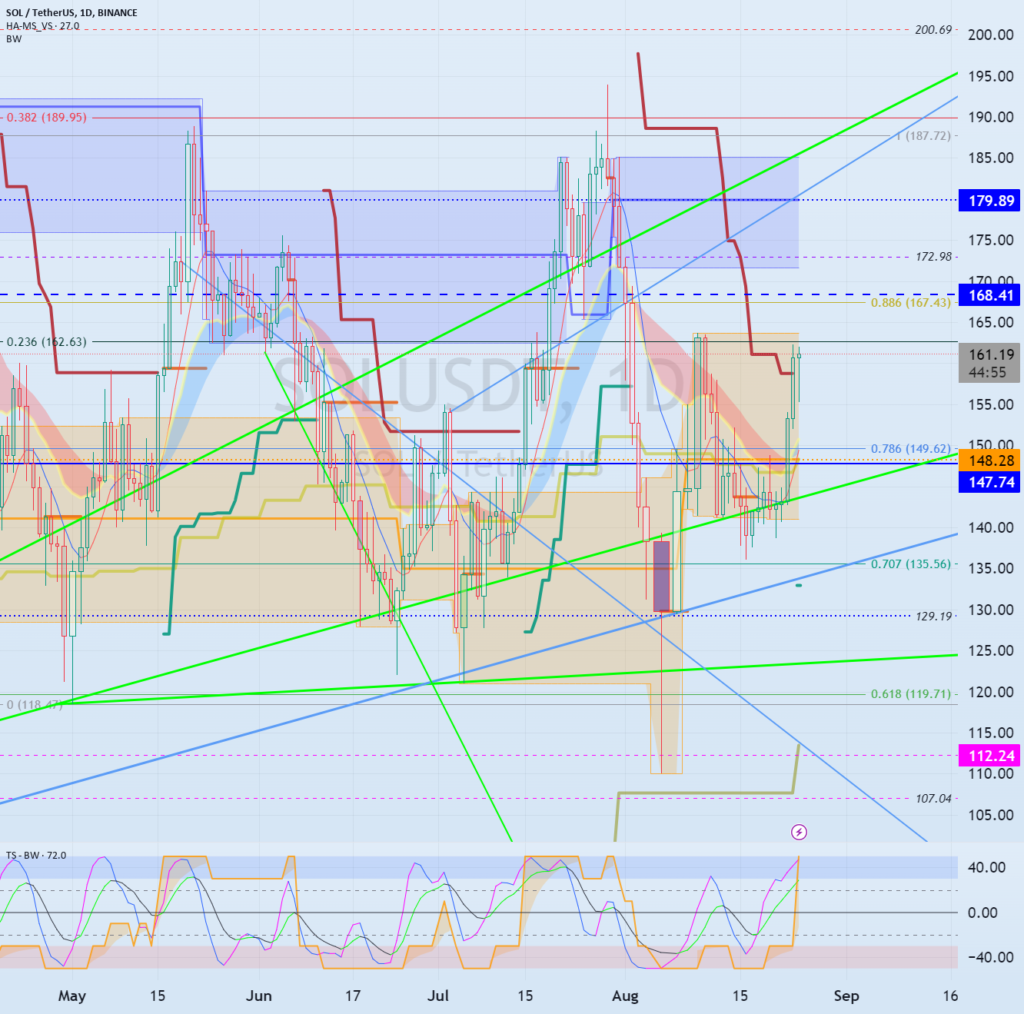
Task: Click the current price label 161.19
Action: [987, 354]
